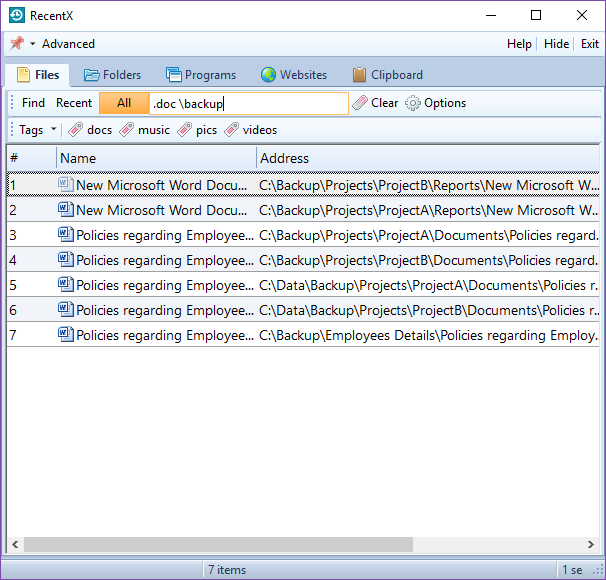The height and width of the screenshot is (580, 606).
Task: Click the Clear button label
Action: click(x=384, y=103)
